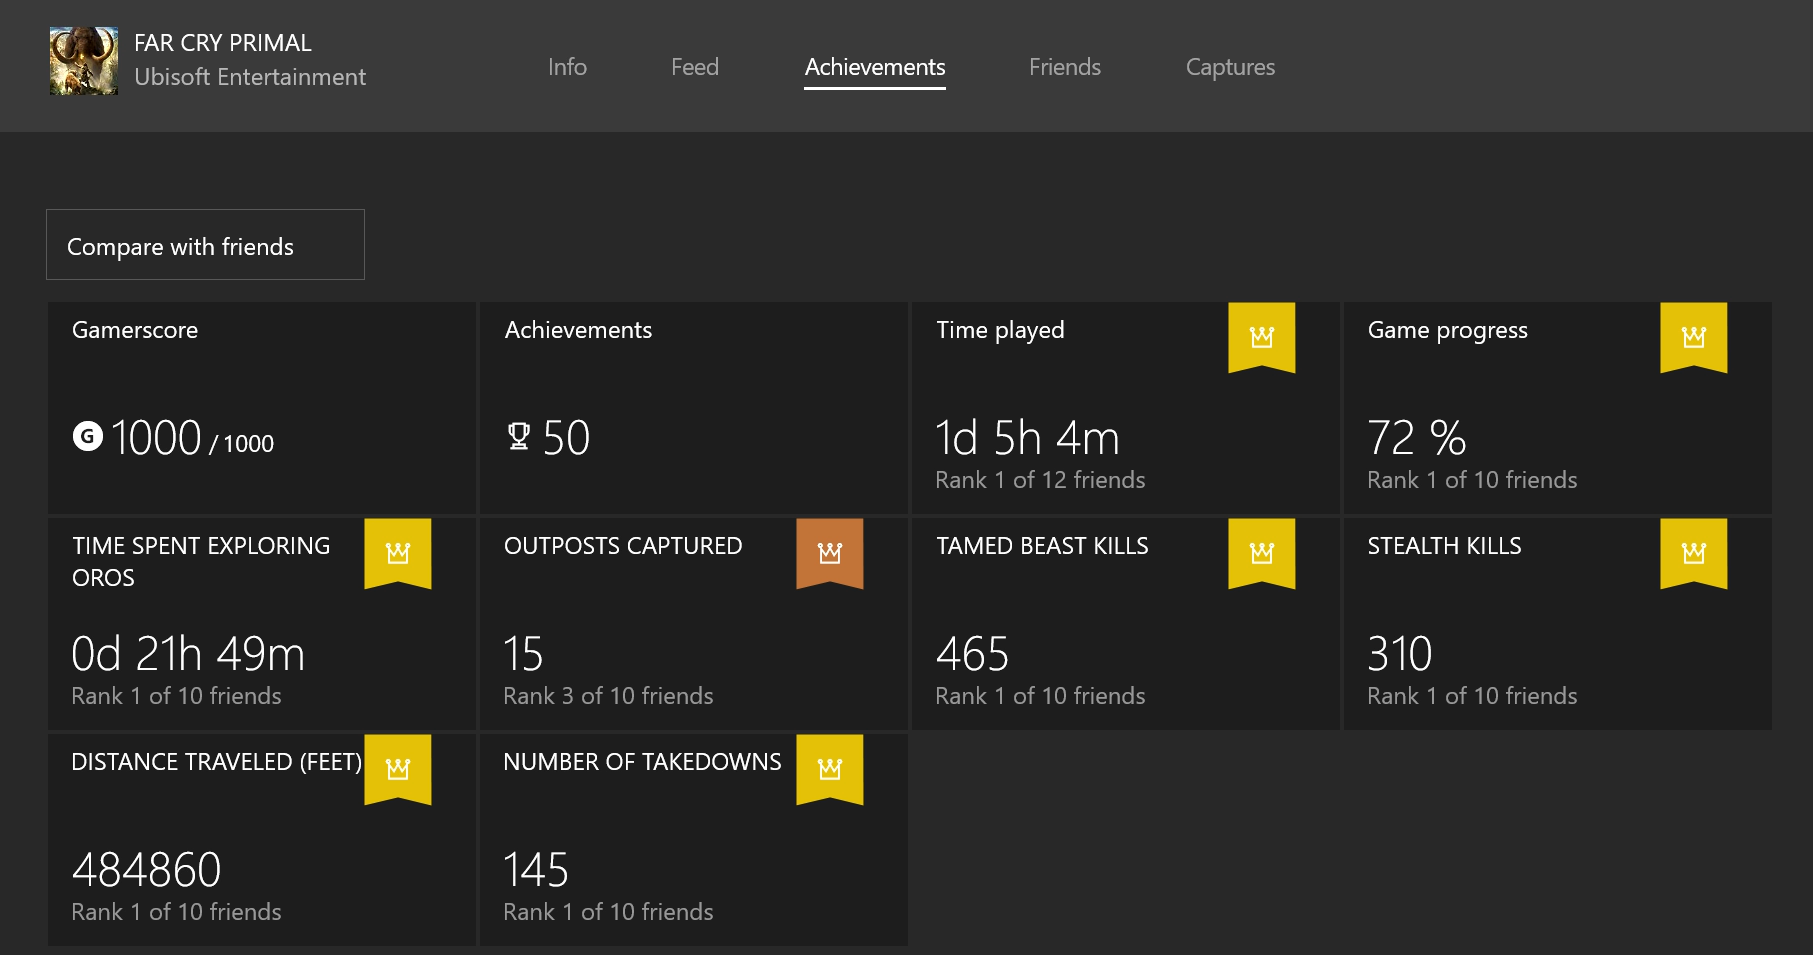Click the 484860 distance value

pyautogui.click(x=146, y=870)
